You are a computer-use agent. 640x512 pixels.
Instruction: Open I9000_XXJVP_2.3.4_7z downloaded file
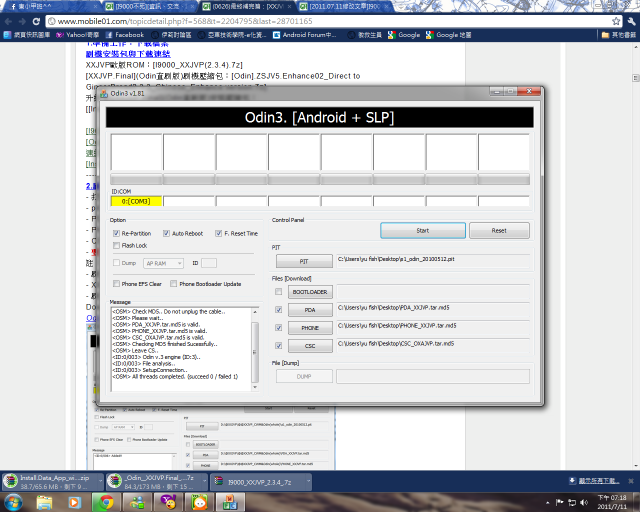pos(259,482)
